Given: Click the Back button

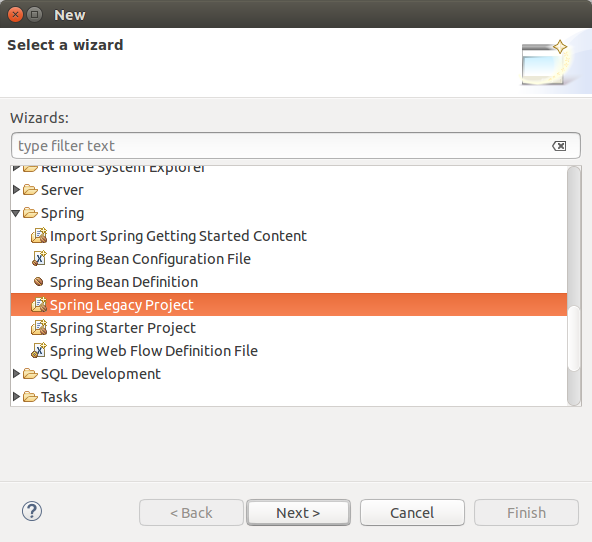Looking at the screenshot, I should (191, 513).
